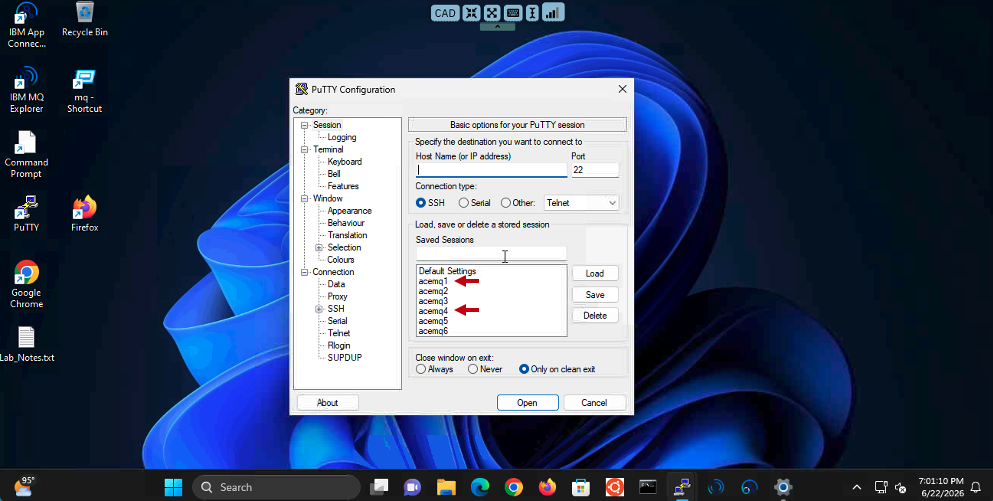The width and height of the screenshot is (993, 501).
Task: Select the Colours category in the tree
Action: pyautogui.click(x=341, y=260)
